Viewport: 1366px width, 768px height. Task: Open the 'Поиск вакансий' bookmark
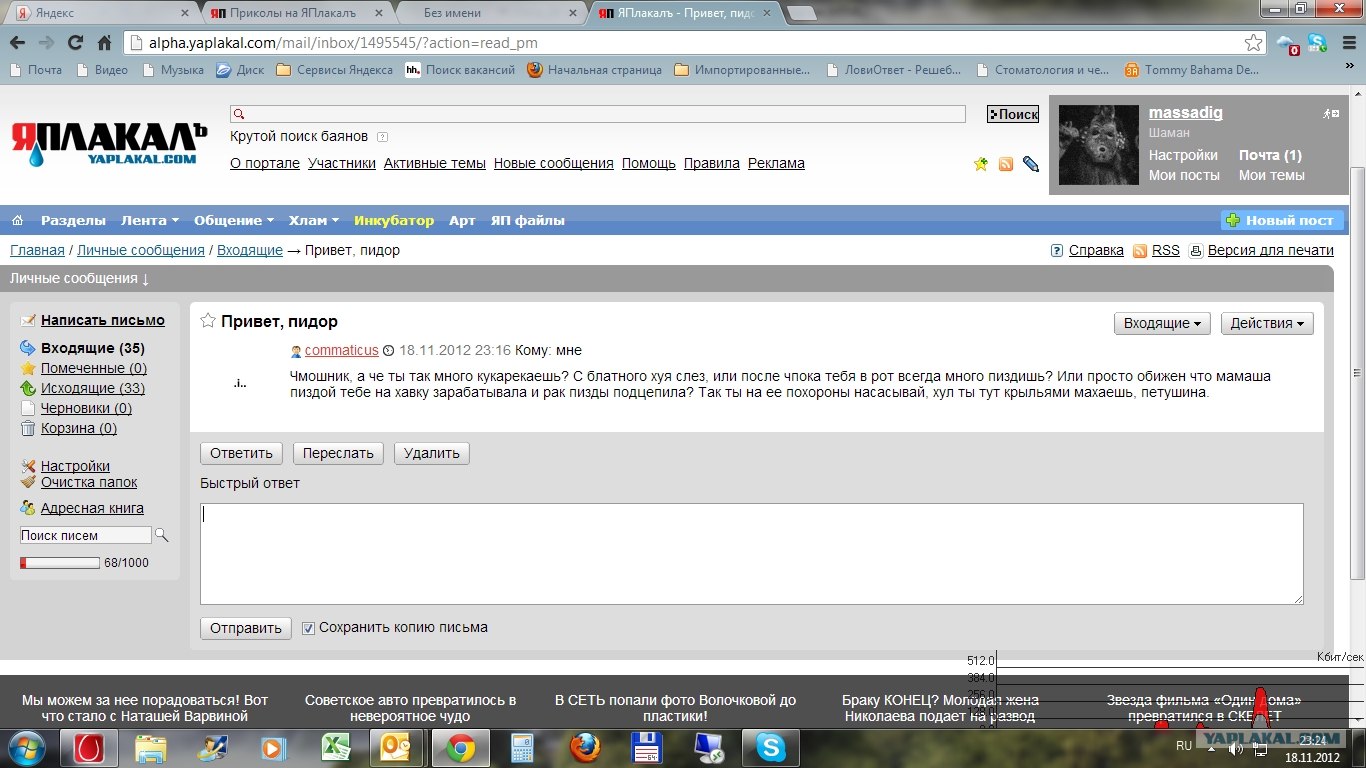(x=460, y=70)
